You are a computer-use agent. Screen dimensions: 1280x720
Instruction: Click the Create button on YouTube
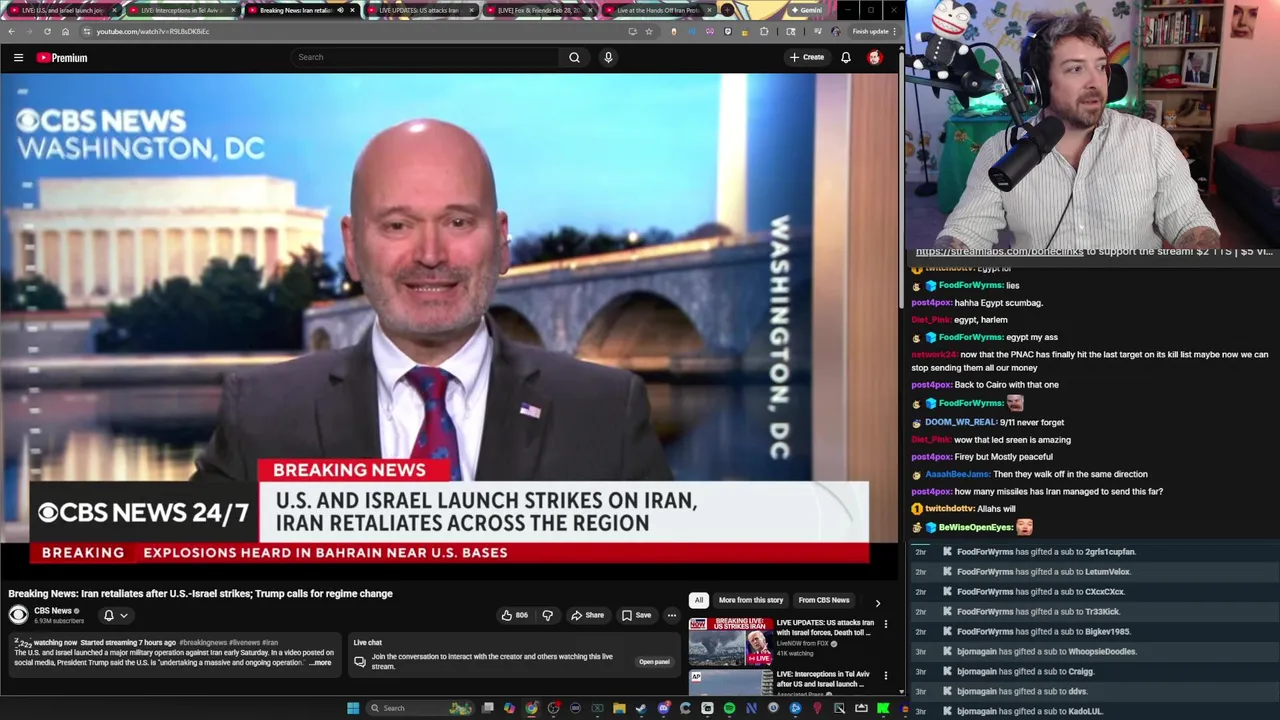click(x=806, y=57)
